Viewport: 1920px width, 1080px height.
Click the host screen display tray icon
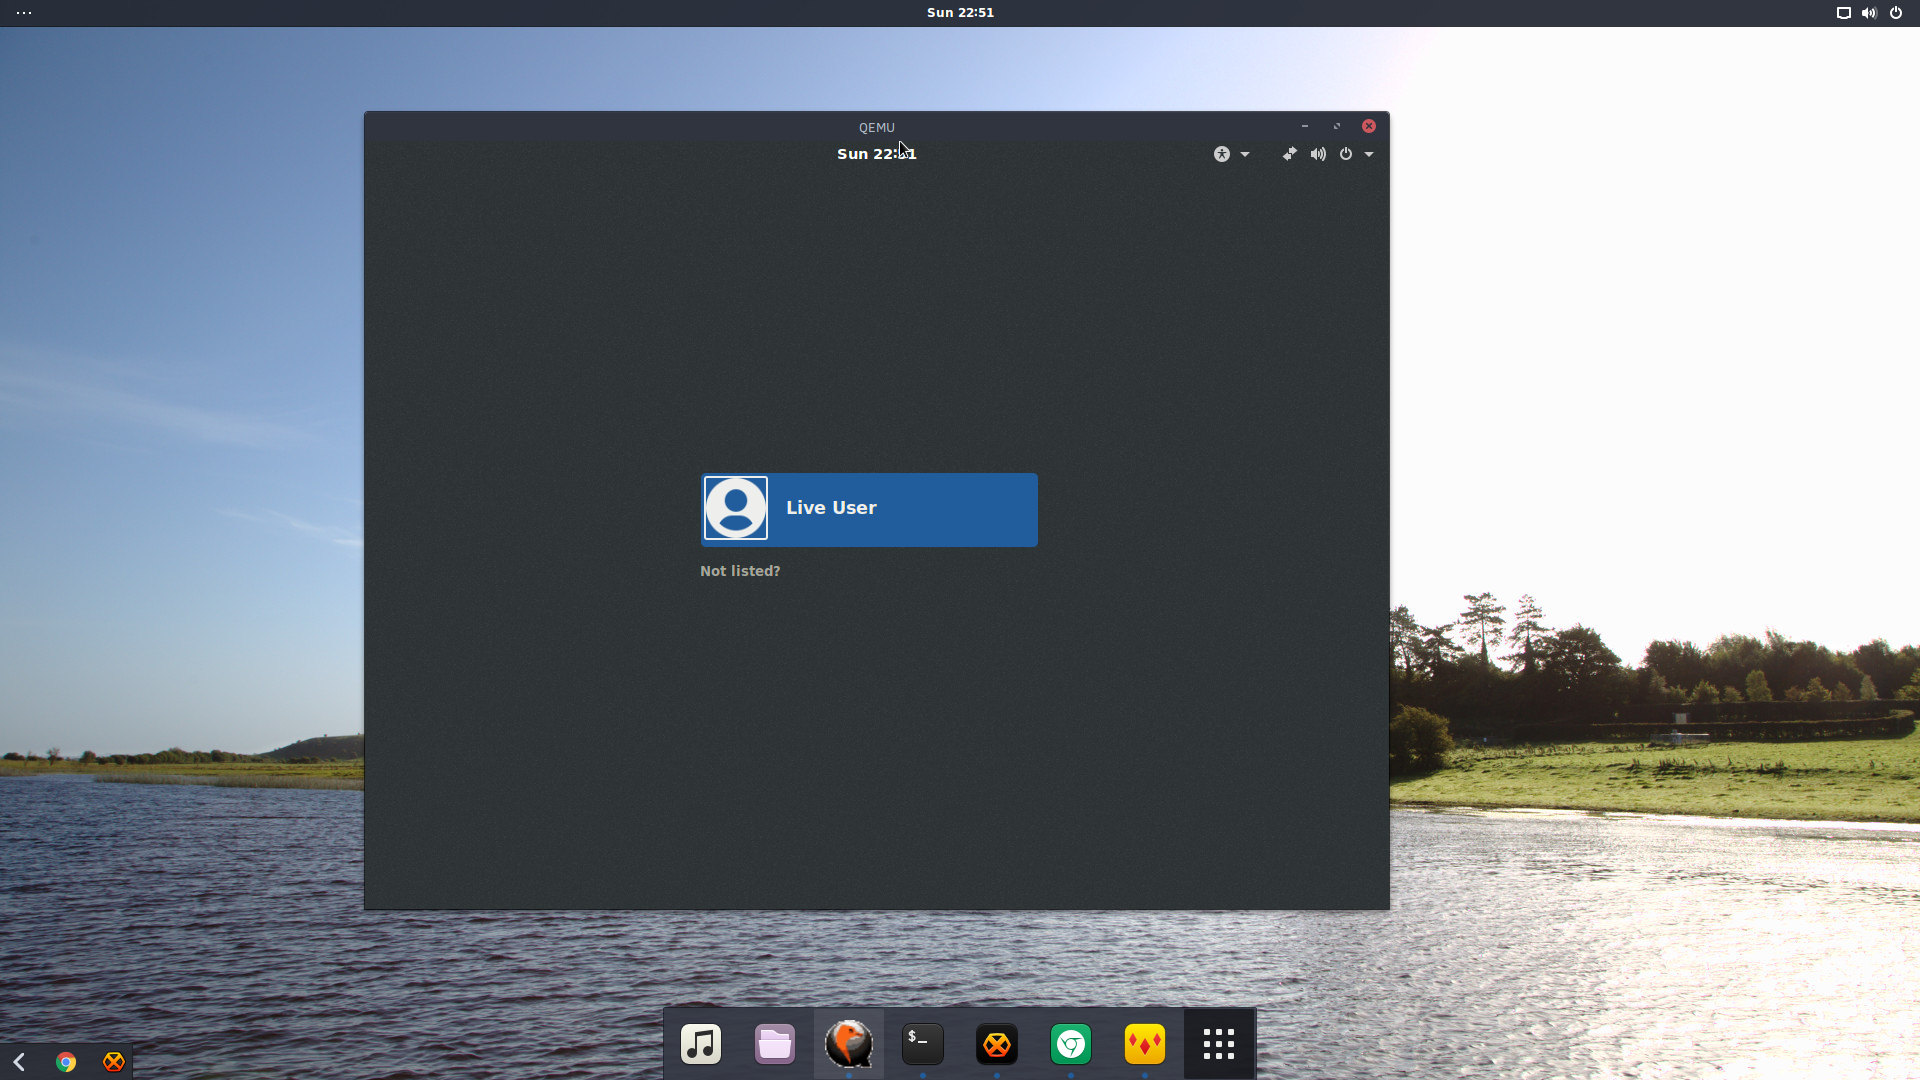1843,13
